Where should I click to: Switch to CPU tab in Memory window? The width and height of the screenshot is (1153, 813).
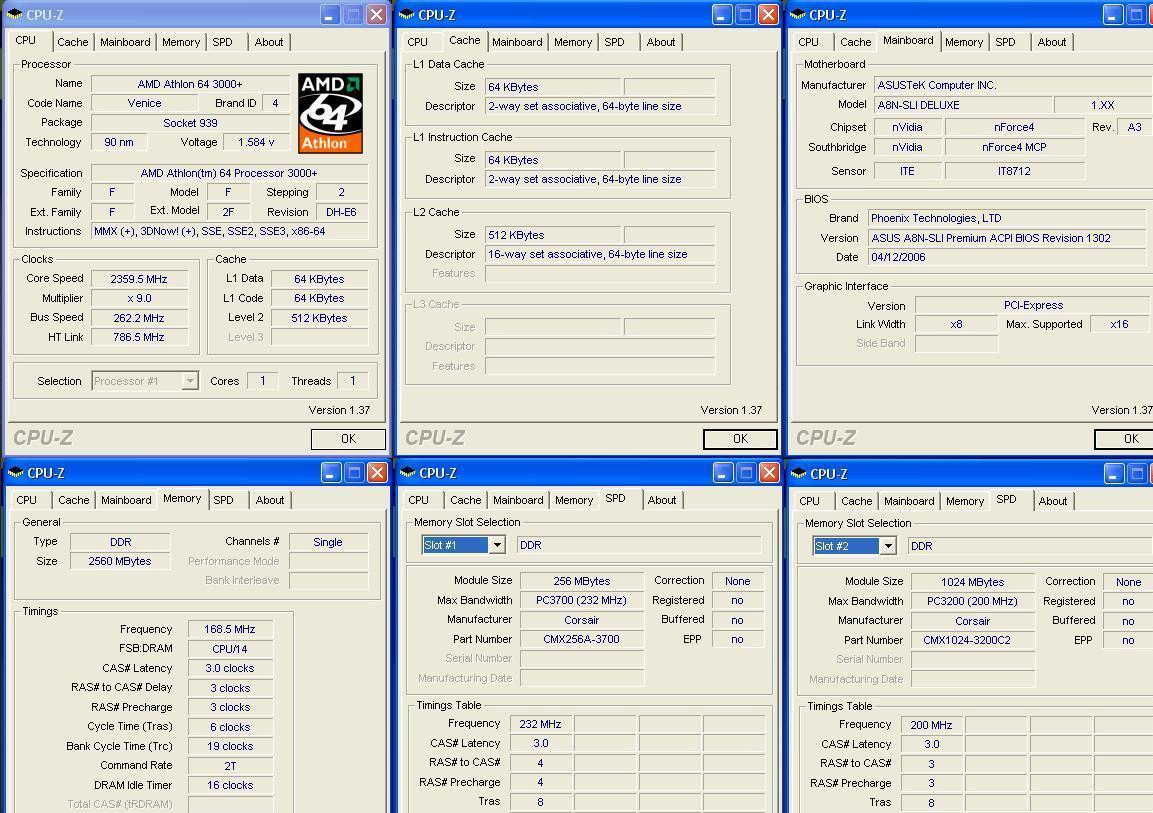(x=26, y=500)
